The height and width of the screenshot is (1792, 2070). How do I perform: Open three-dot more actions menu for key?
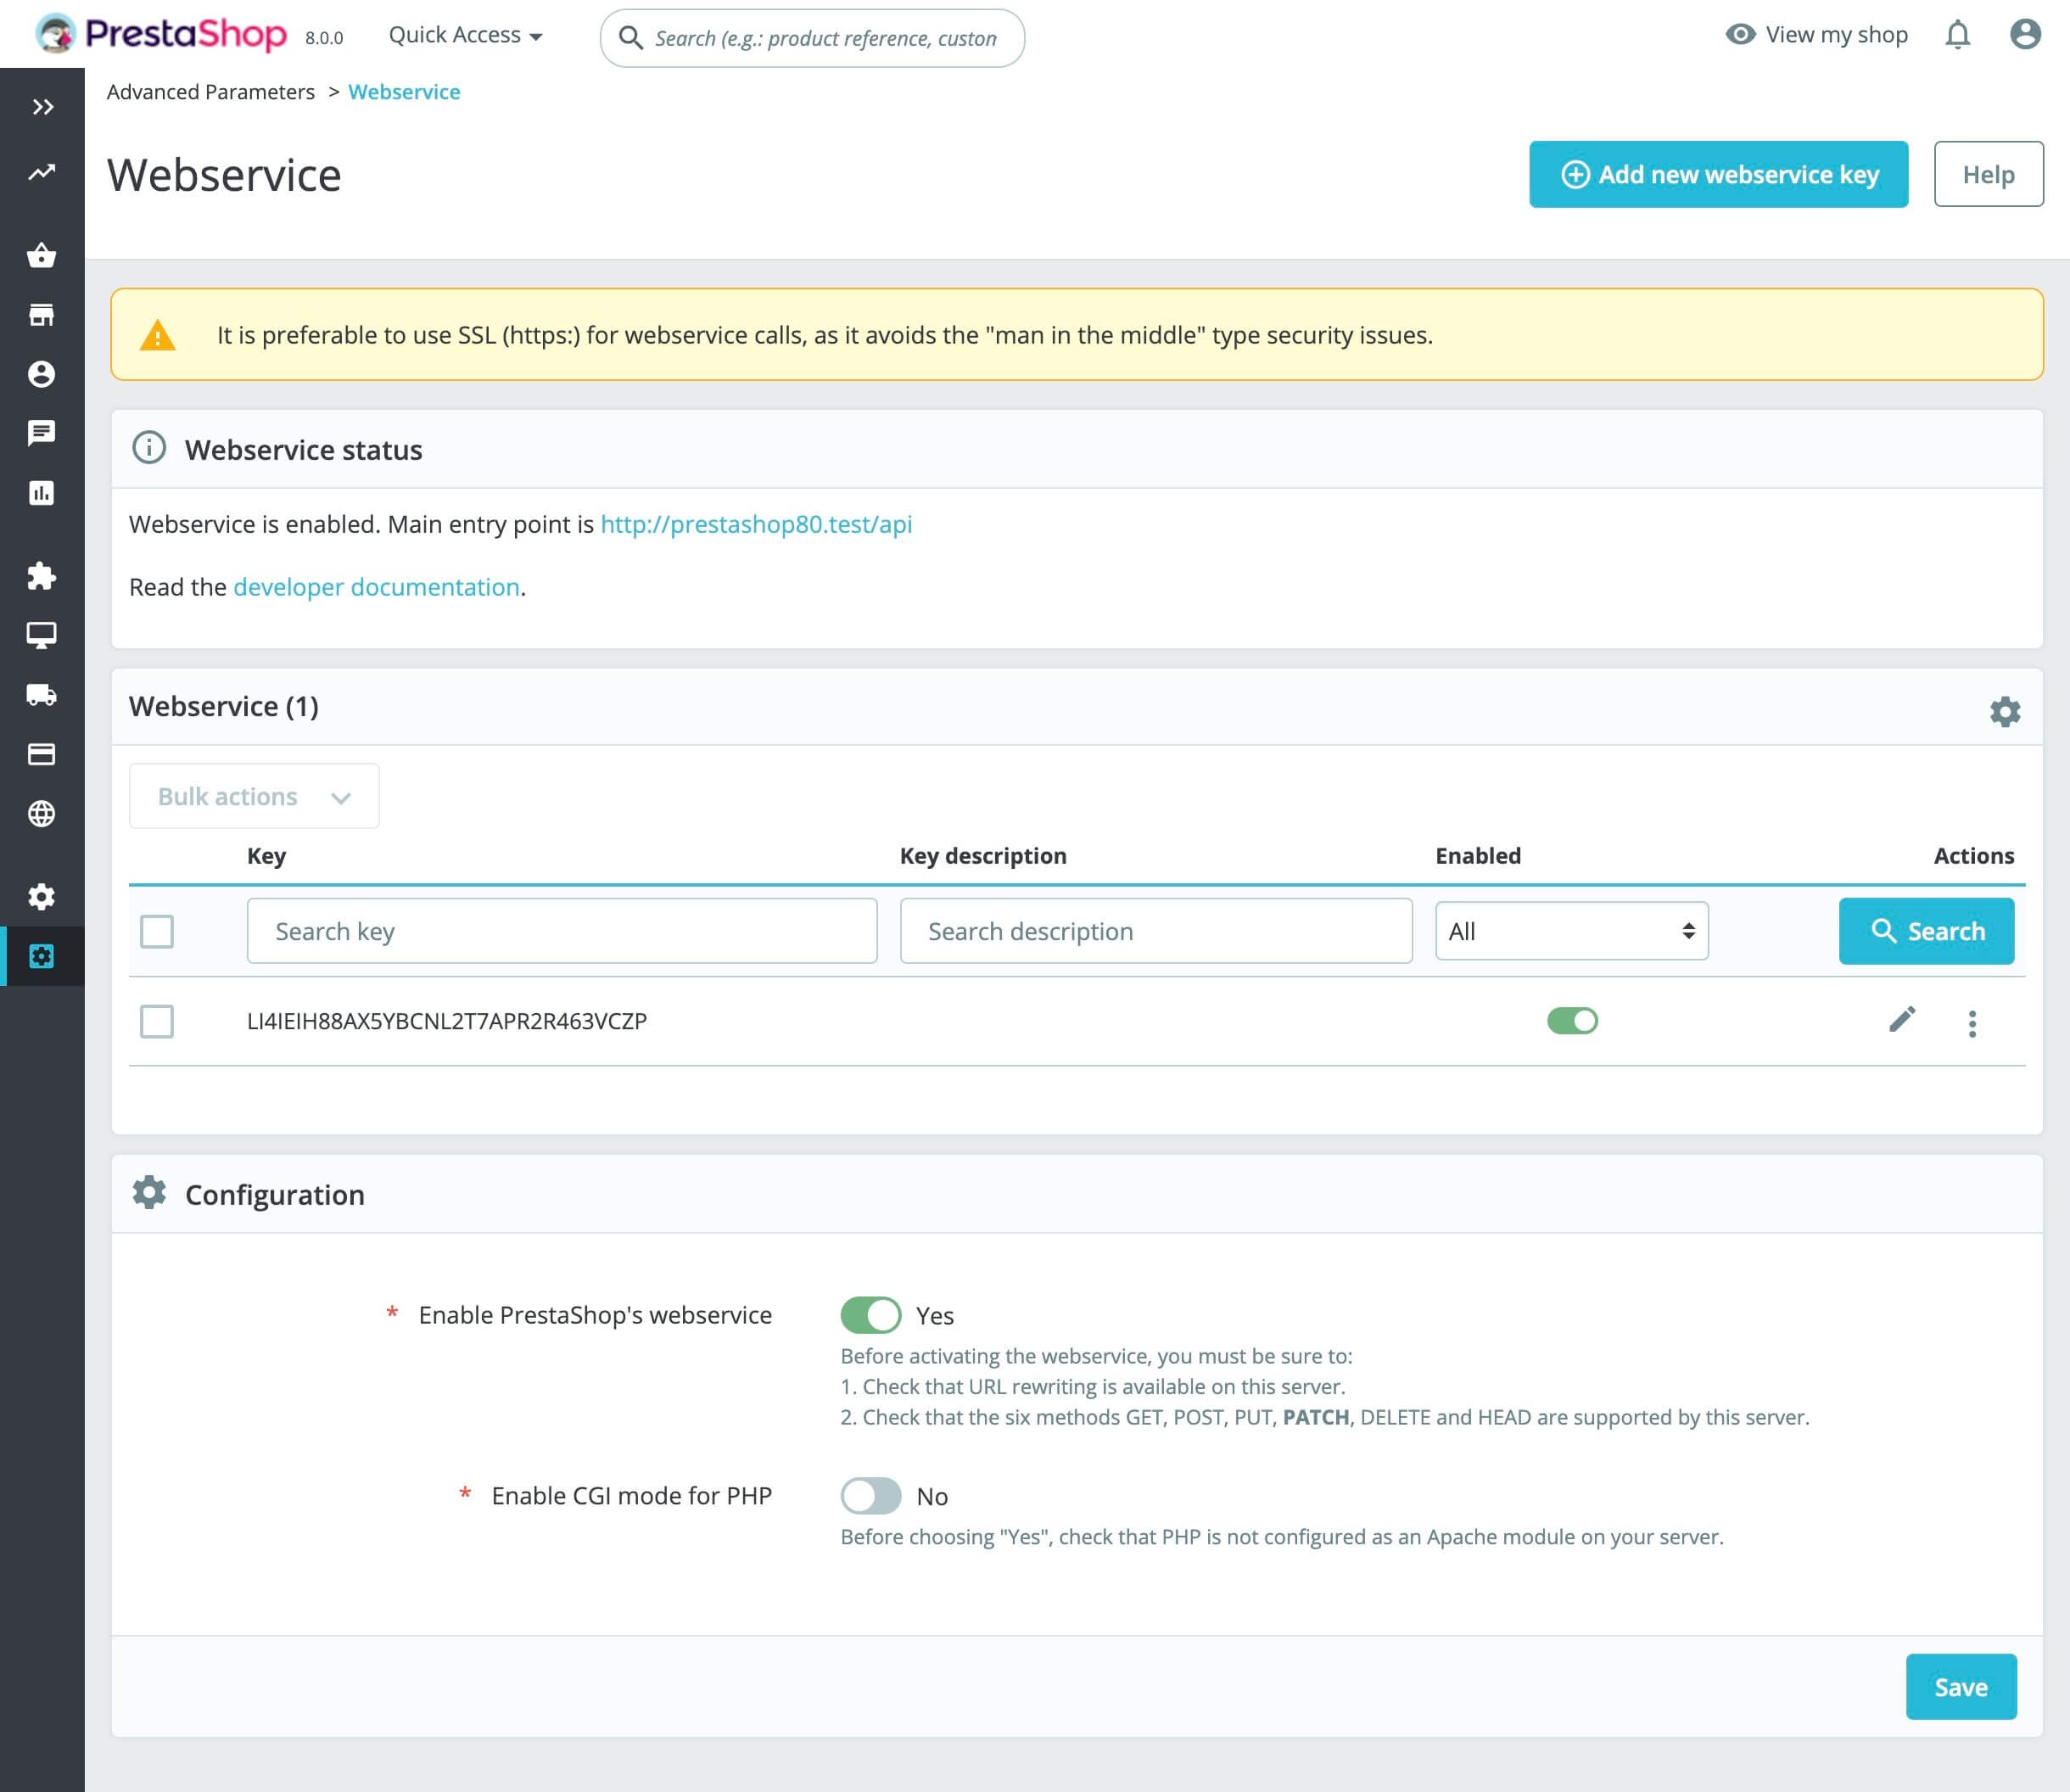(x=1972, y=1023)
